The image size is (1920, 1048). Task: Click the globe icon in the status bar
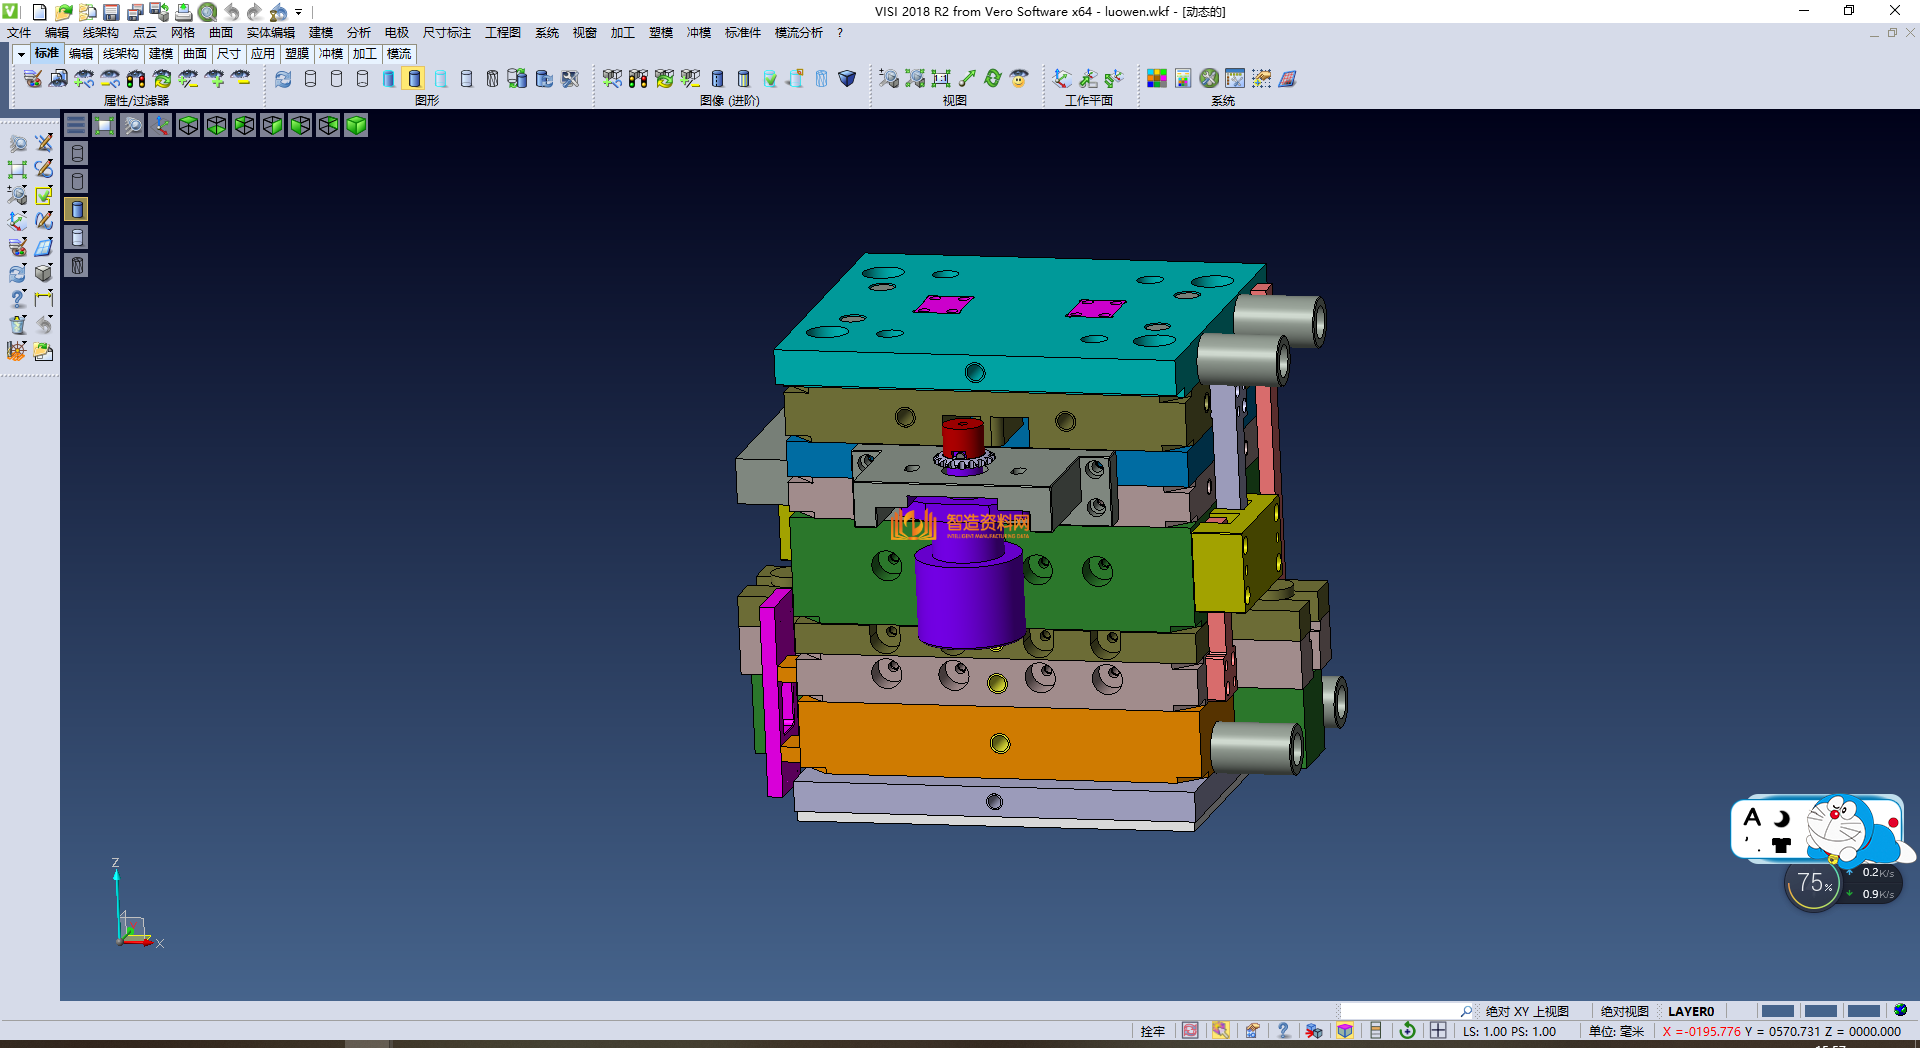[1900, 1011]
